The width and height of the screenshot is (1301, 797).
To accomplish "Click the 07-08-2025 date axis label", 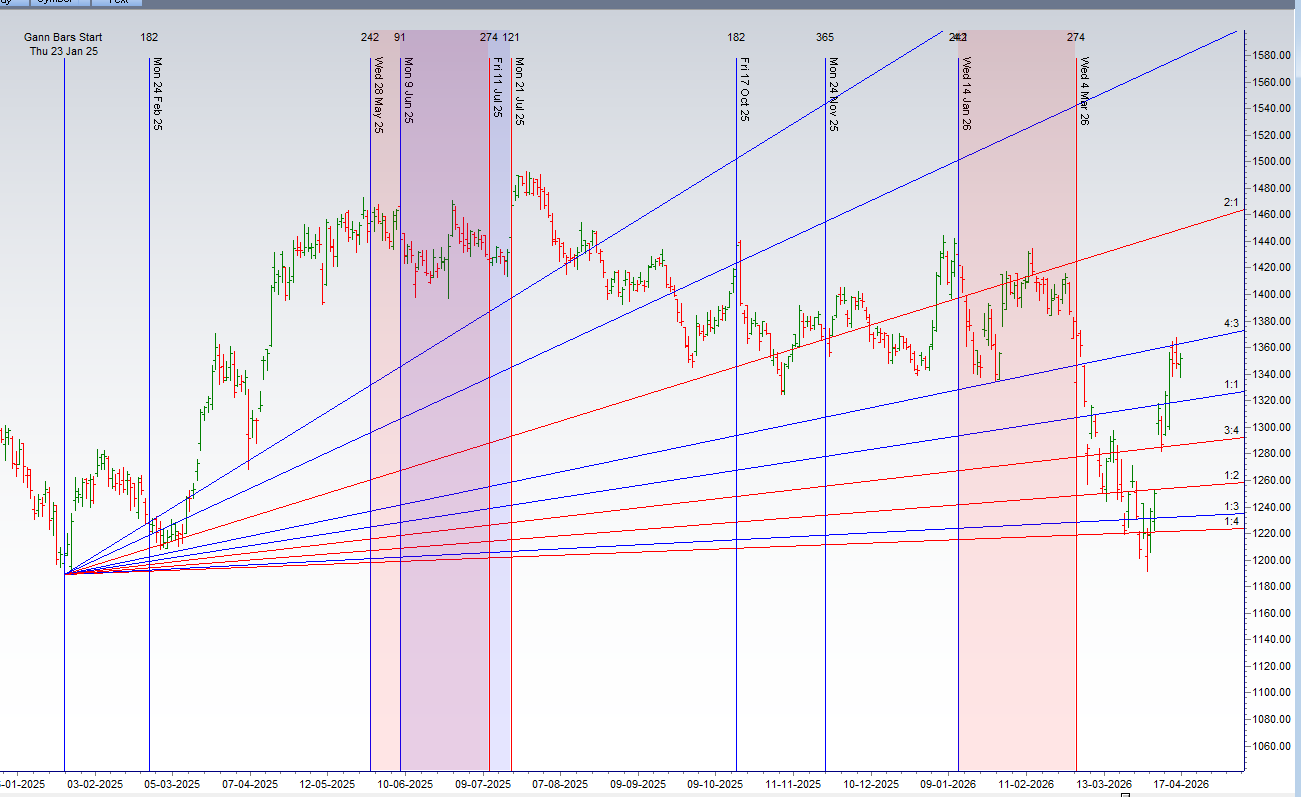I will click(561, 784).
